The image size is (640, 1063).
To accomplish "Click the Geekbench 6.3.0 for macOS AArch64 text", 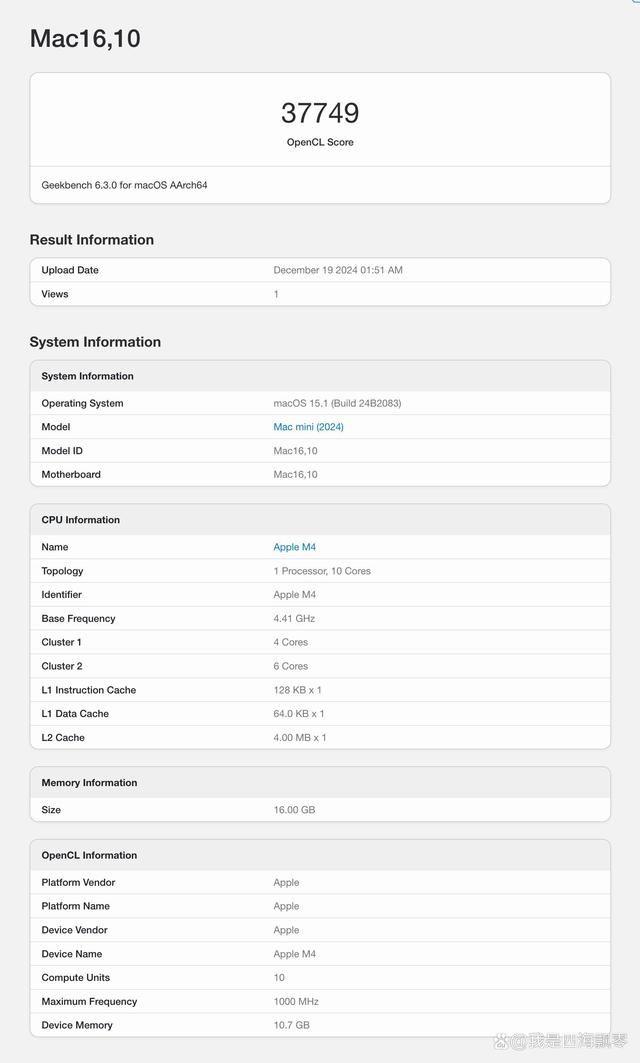I will (124, 185).
